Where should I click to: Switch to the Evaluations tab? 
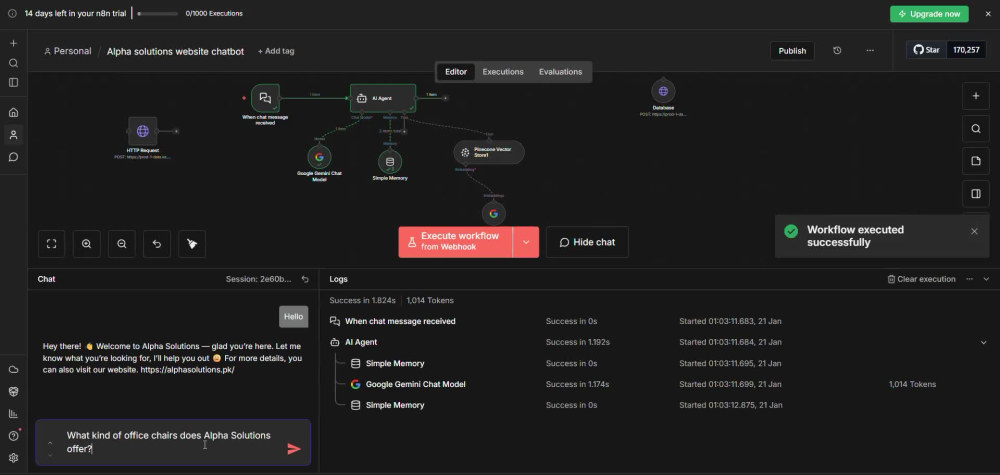coord(561,72)
